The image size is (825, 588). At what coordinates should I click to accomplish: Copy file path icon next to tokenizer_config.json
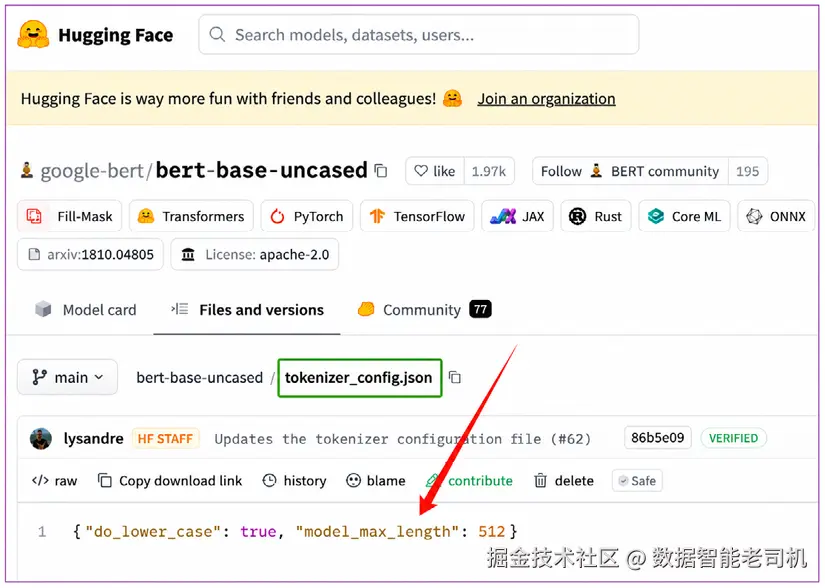(455, 377)
